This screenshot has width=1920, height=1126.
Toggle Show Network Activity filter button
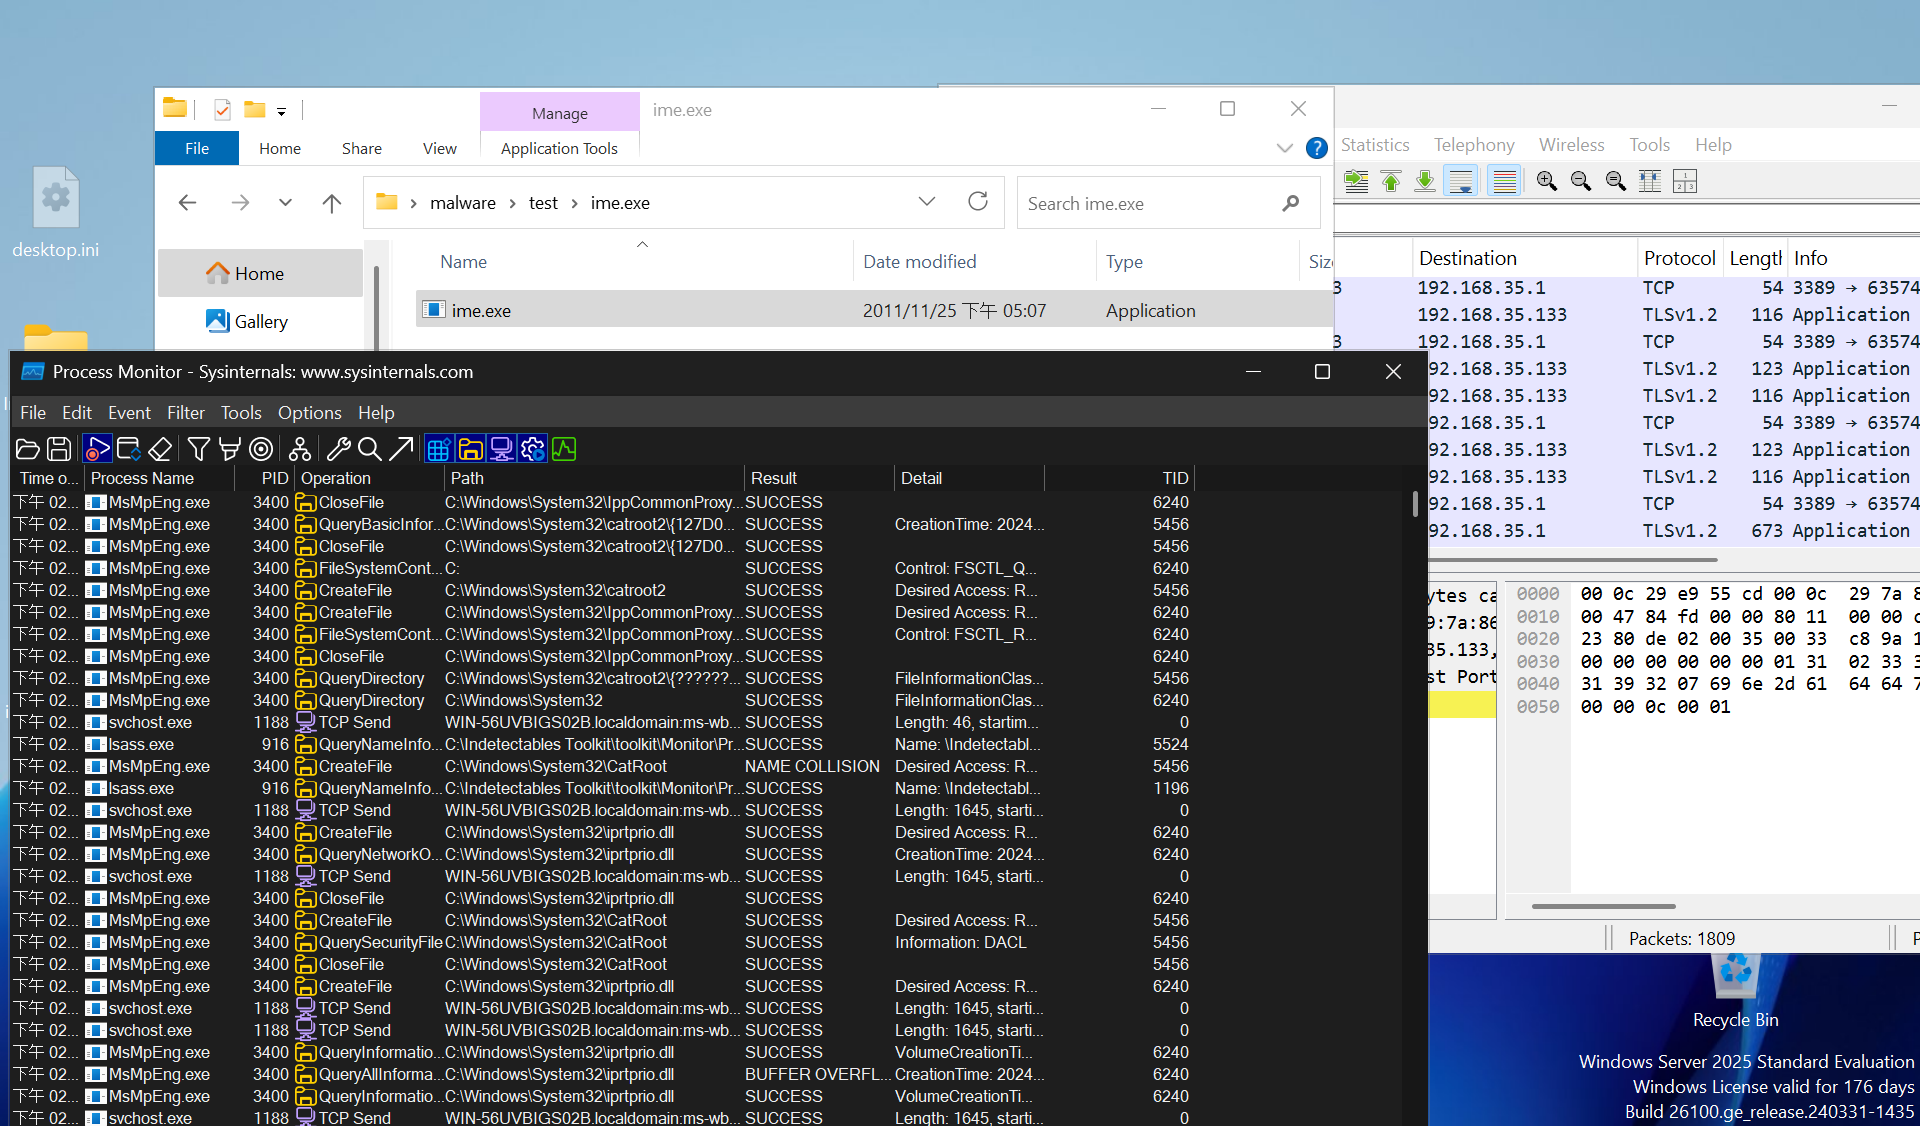tap(501, 450)
